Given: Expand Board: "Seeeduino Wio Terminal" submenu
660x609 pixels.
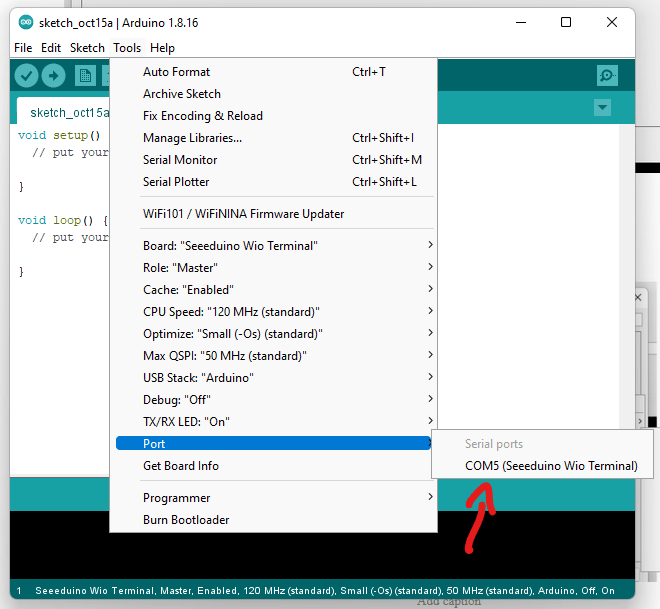Looking at the screenshot, I should coord(273,246).
